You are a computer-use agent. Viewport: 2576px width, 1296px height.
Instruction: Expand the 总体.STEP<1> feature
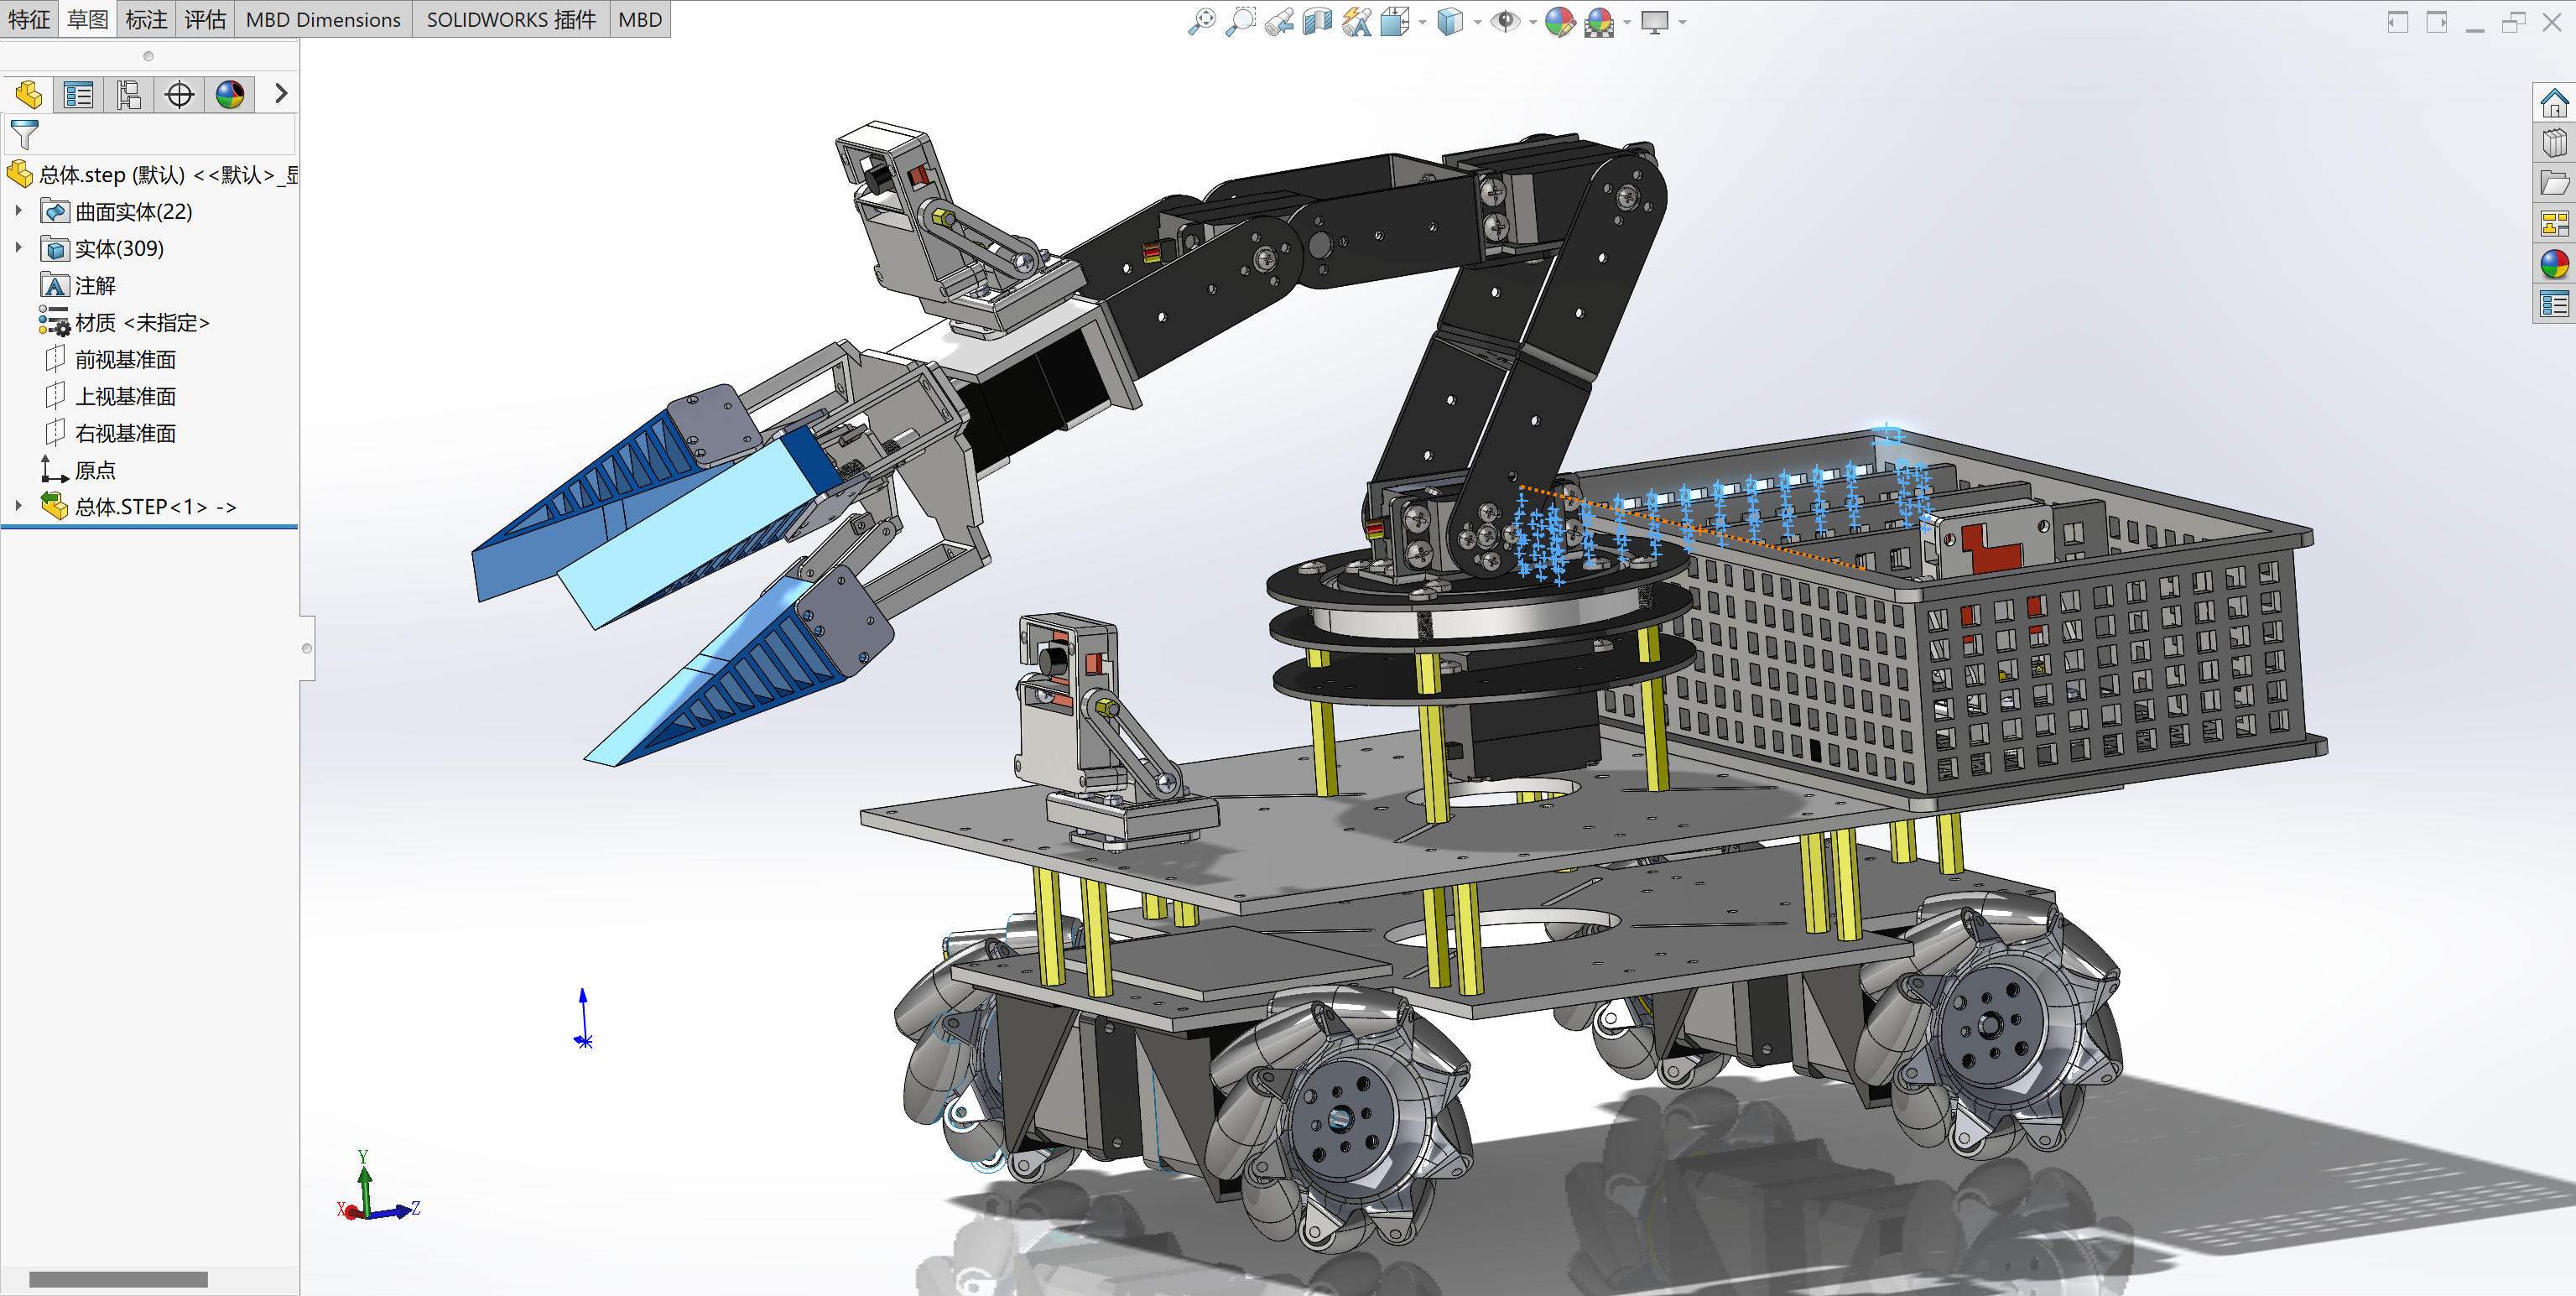[18, 506]
